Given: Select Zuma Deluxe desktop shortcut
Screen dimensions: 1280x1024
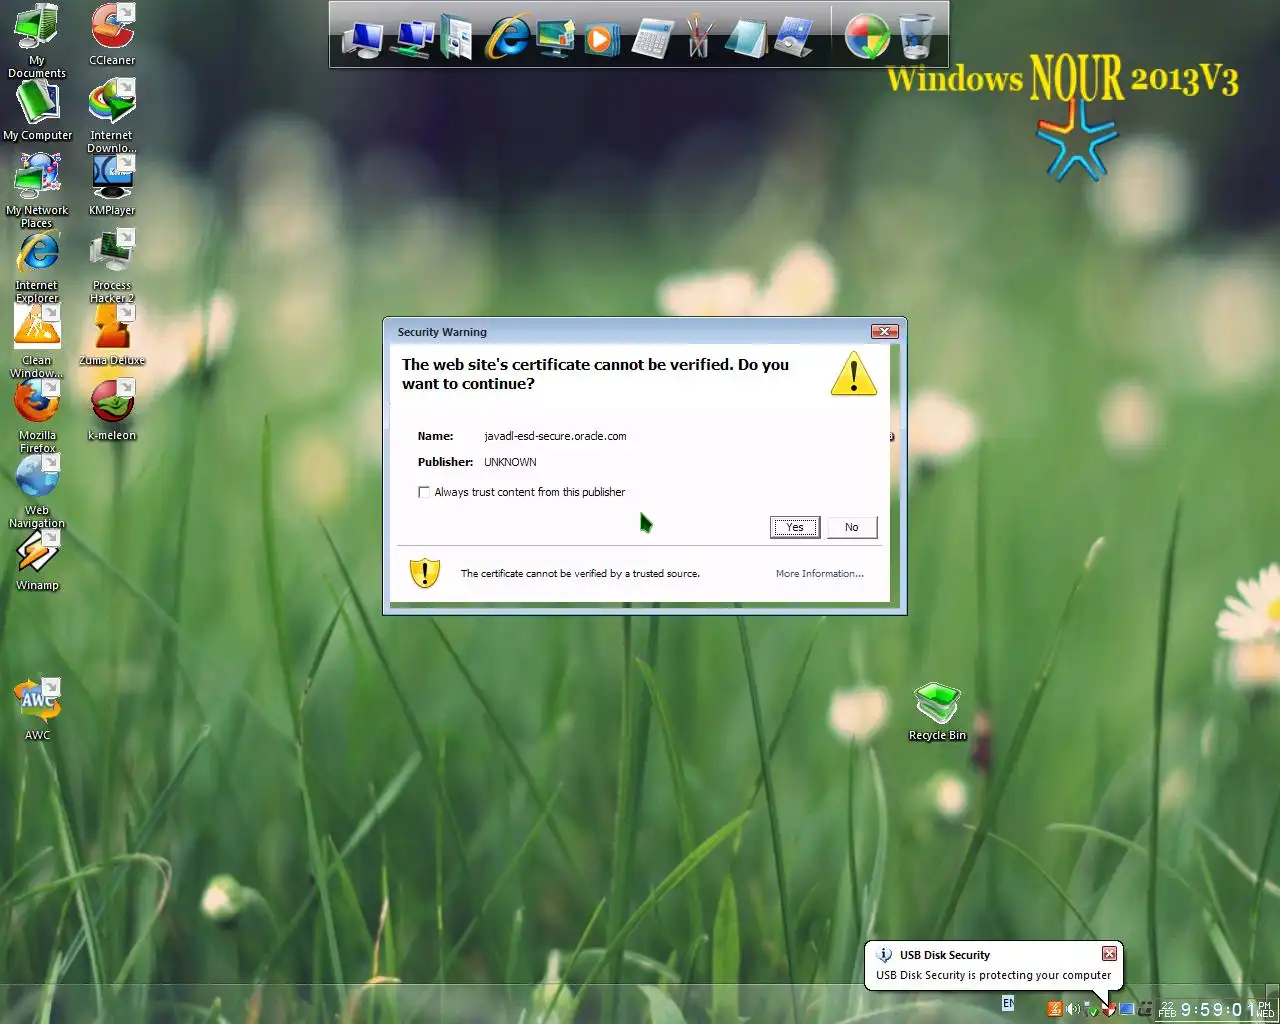Looking at the screenshot, I should [x=112, y=335].
